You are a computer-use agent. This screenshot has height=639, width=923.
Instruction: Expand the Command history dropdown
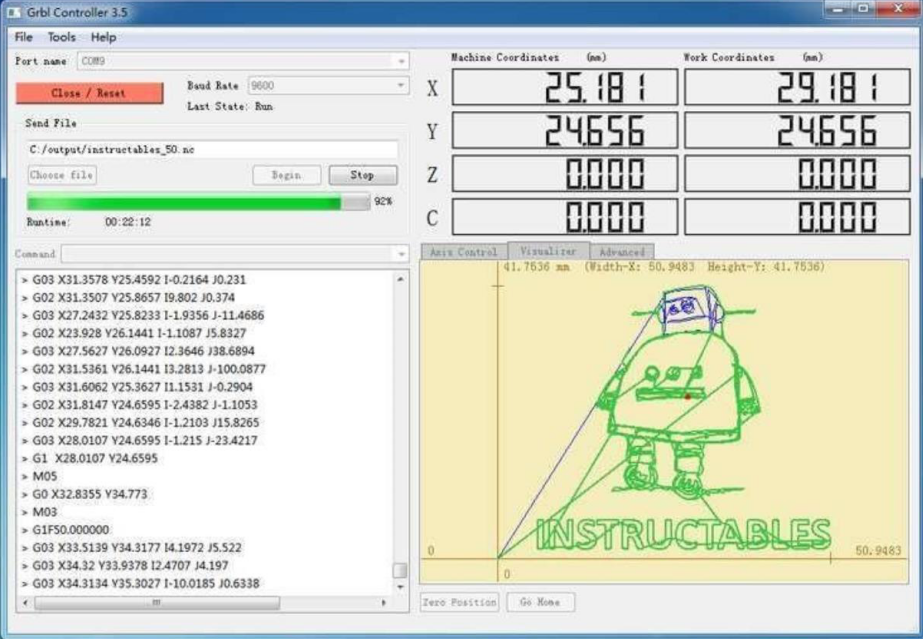[x=401, y=254]
